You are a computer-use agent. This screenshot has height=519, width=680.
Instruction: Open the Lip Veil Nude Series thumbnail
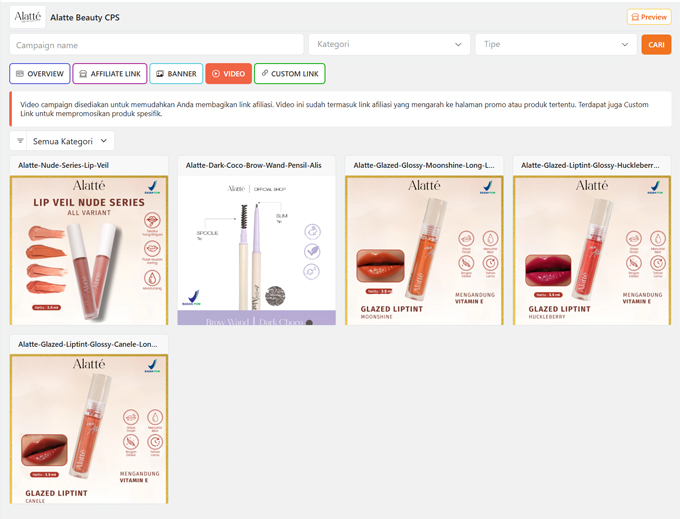pyautogui.click(x=89, y=250)
